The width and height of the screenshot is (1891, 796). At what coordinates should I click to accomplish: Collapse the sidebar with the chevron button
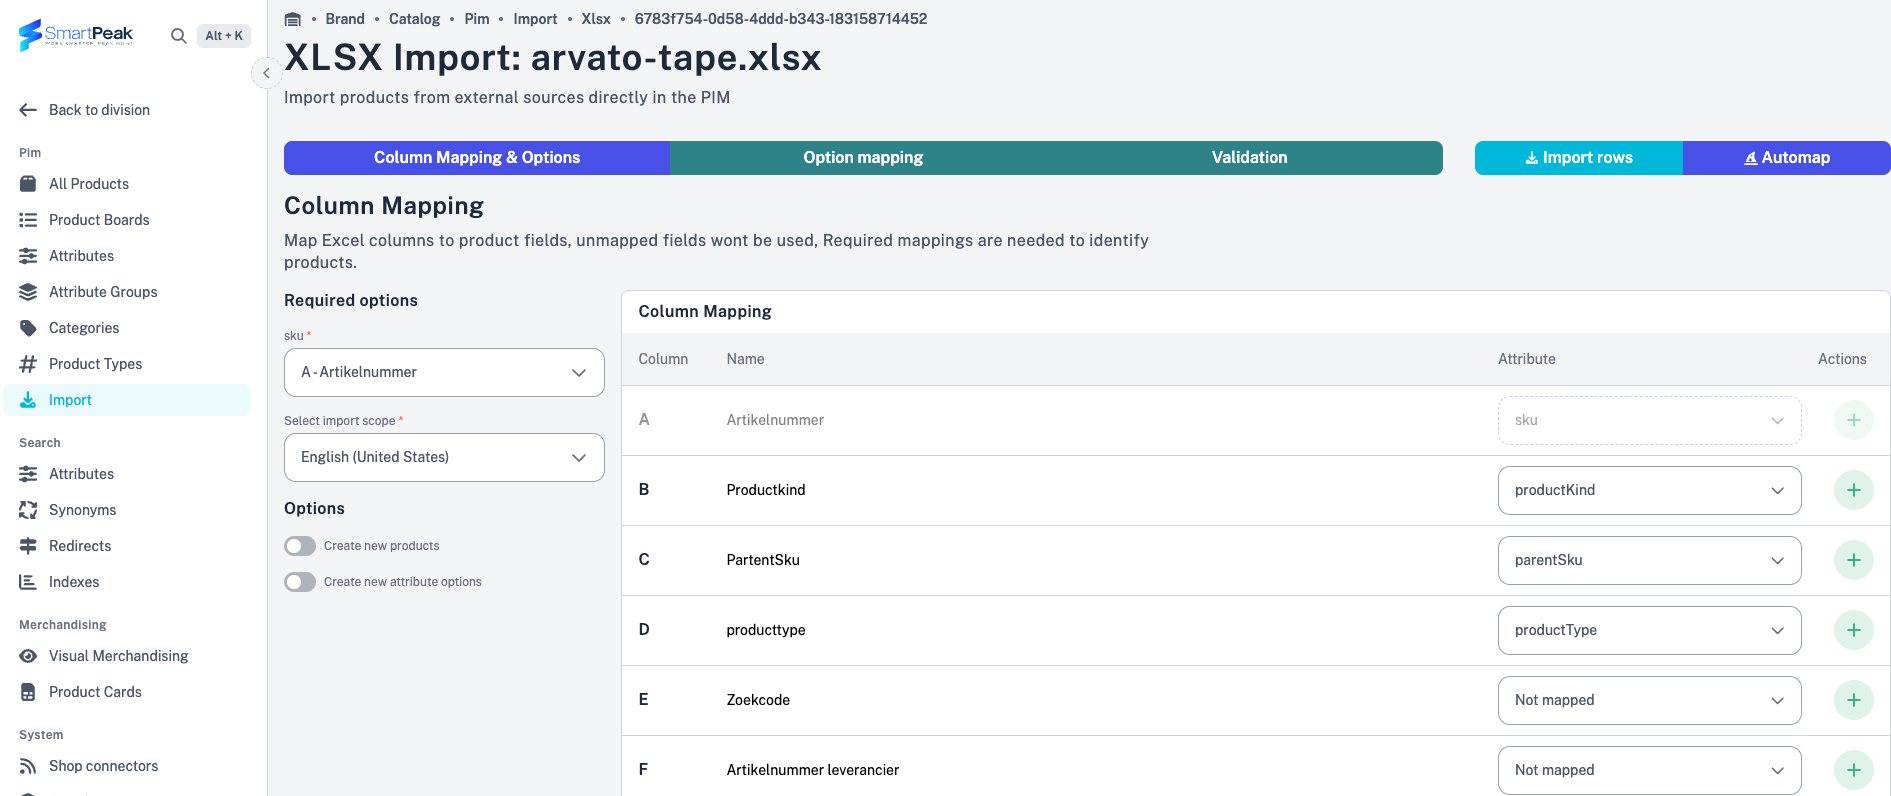pyautogui.click(x=266, y=73)
